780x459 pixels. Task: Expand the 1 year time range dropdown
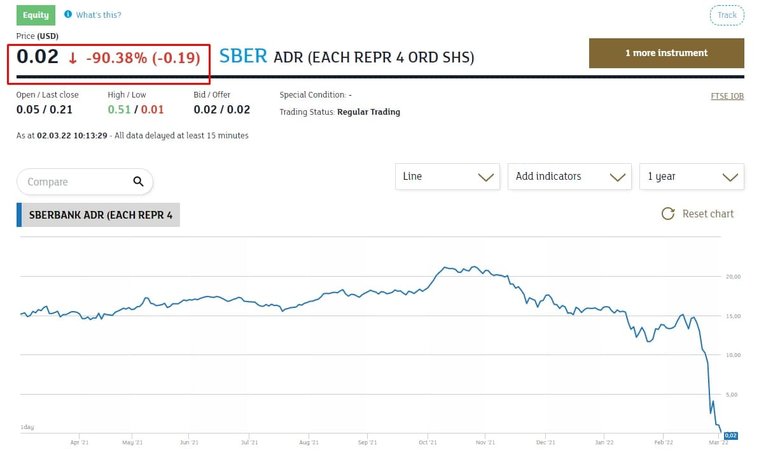click(x=691, y=176)
